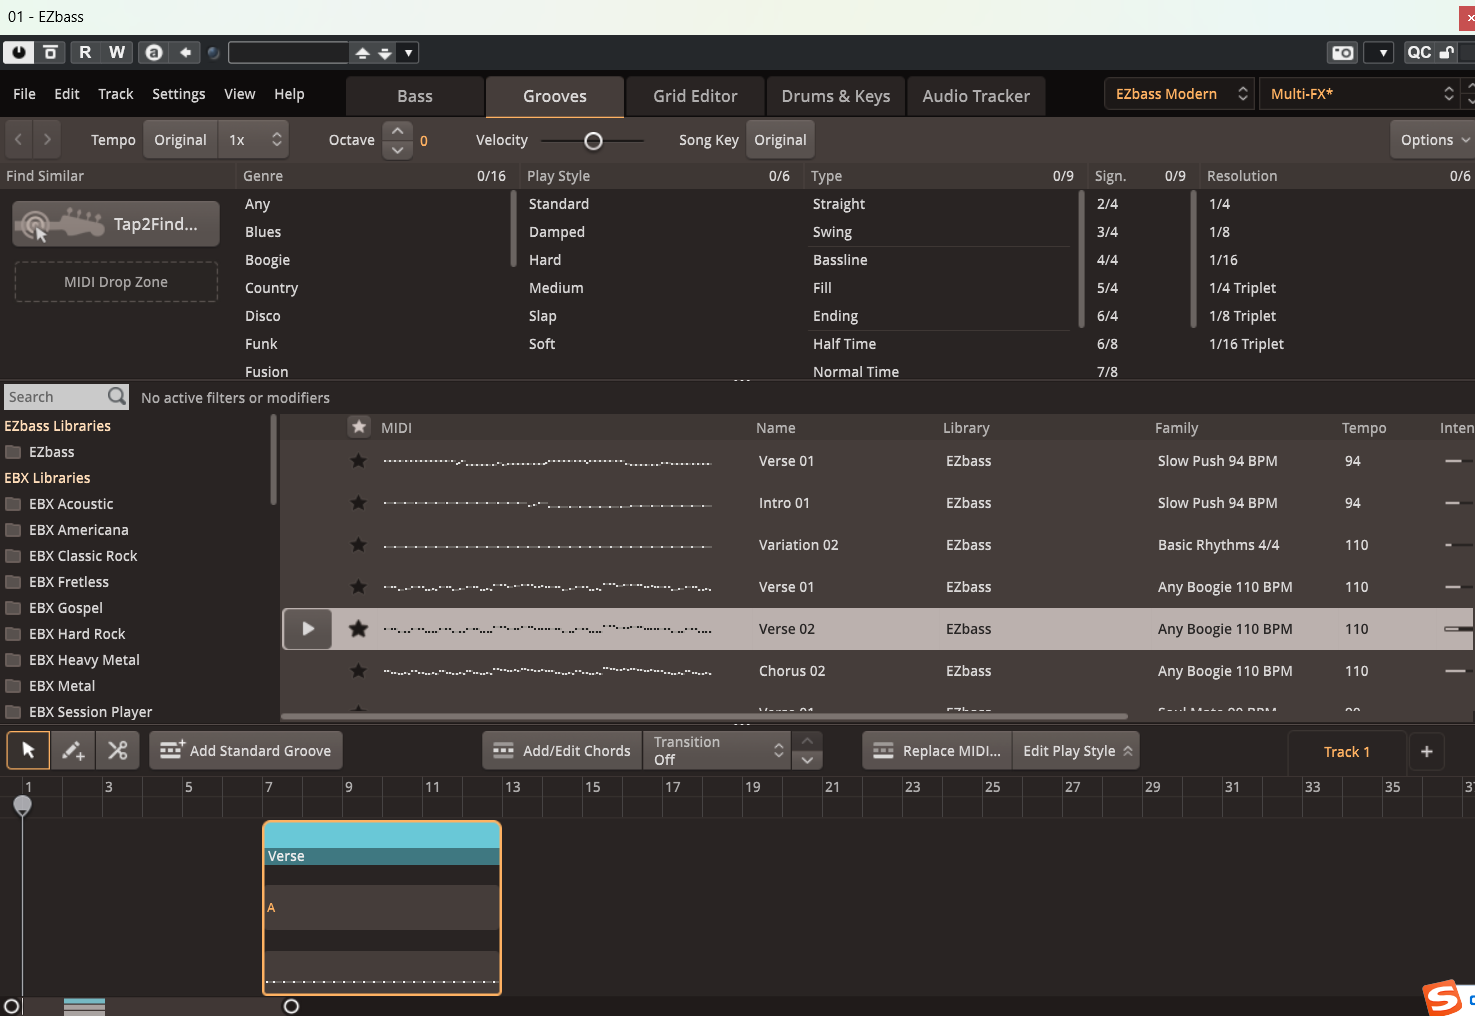Click the Add Standard Groove button
The width and height of the screenshot is (1475, 1016).
click(x=245, y=749)
